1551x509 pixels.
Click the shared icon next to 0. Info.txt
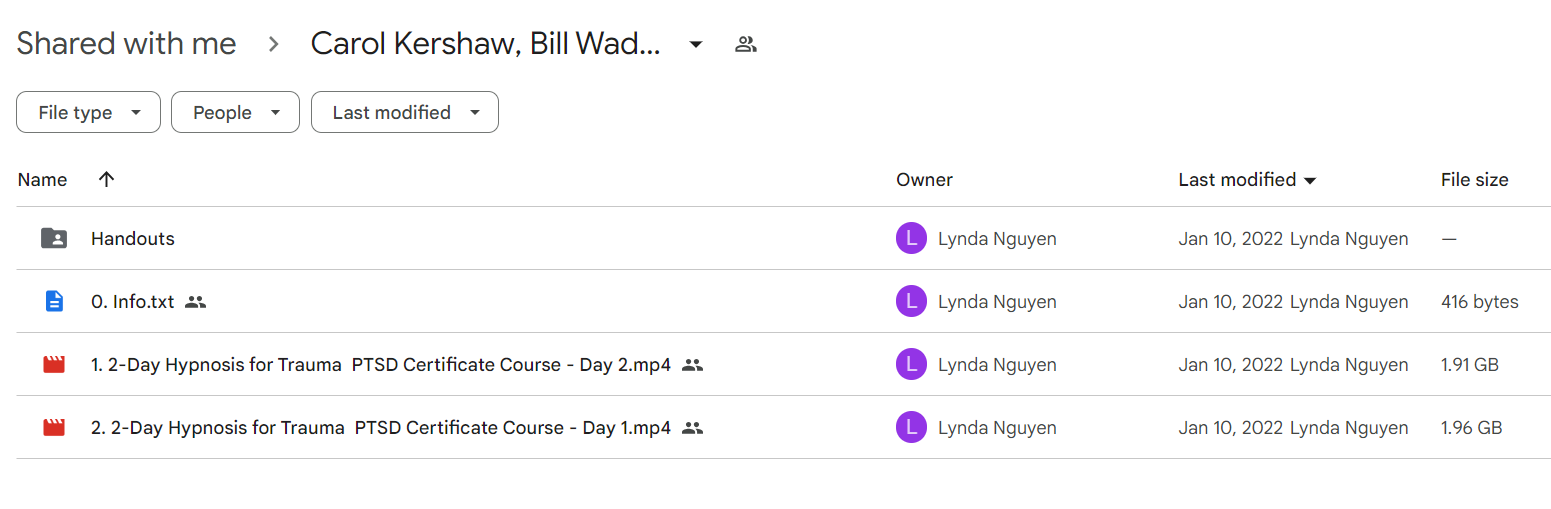[196, 301]
